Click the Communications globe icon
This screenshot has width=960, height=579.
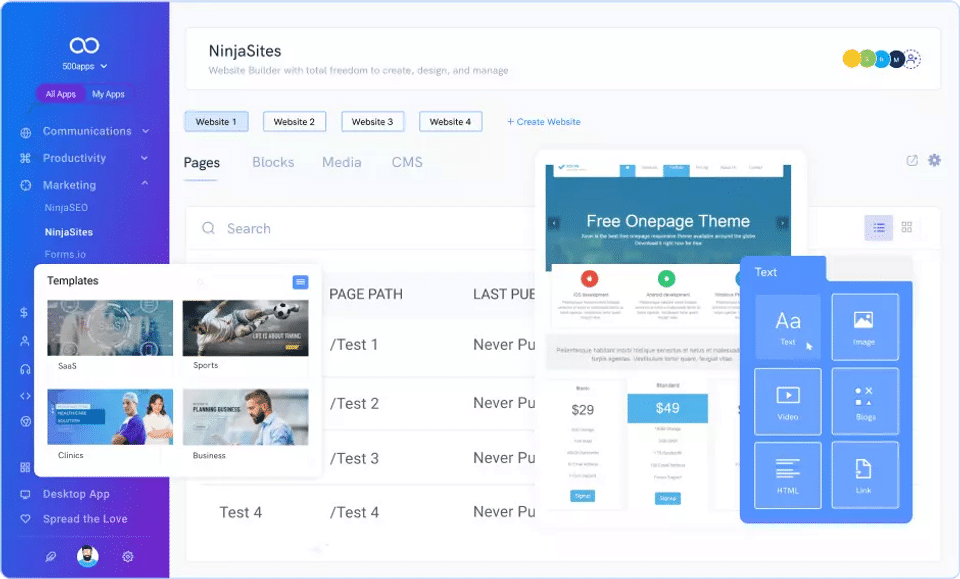click(25, 132)
